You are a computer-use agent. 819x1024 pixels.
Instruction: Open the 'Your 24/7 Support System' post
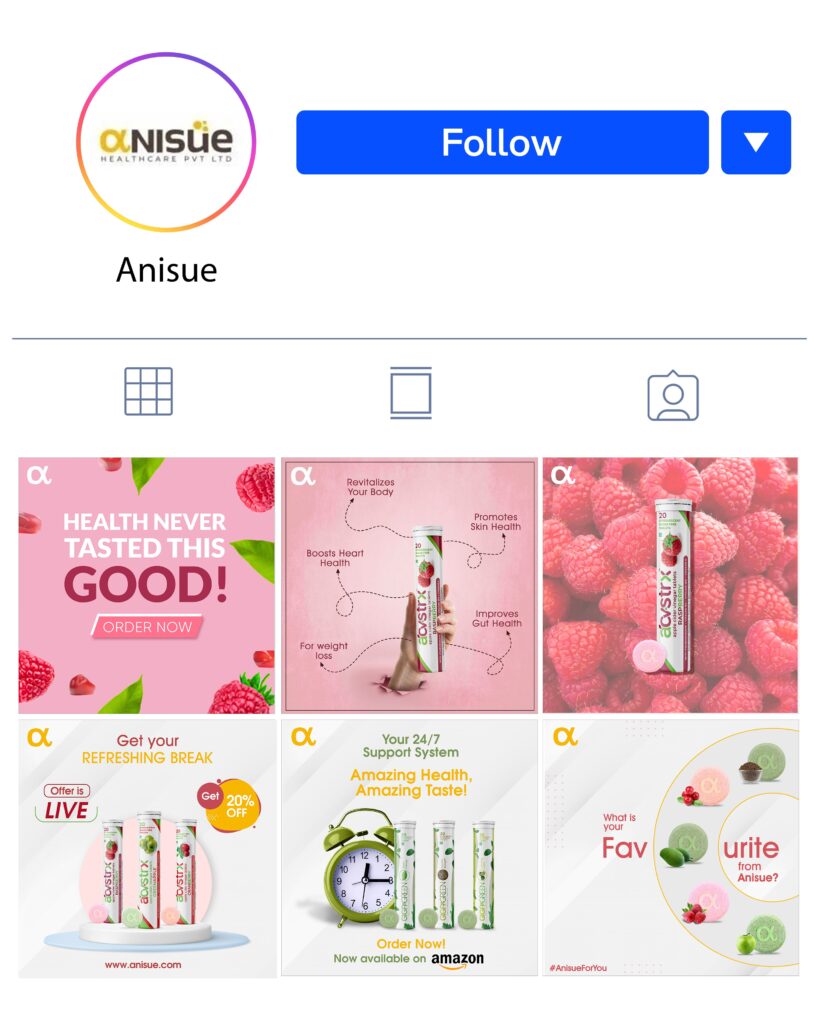point(409,848)
